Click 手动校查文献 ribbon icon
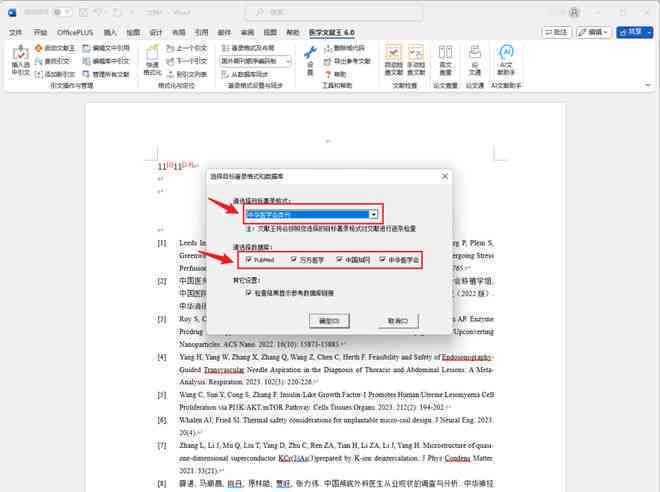The image size is (660, 492). coord(416,61)
